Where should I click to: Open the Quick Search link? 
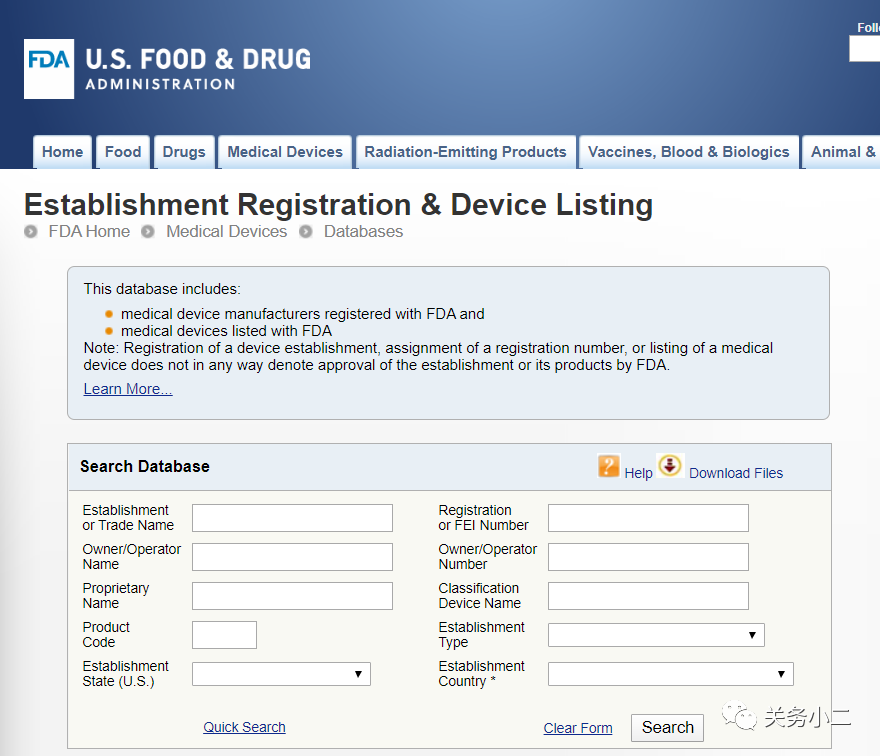pos(245,727)
